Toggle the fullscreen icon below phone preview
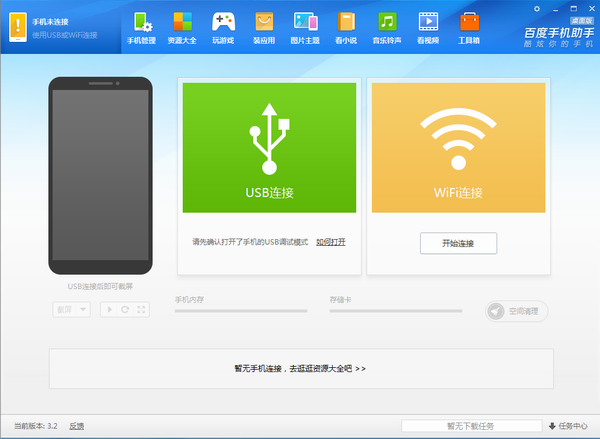This screenshot has width=600, height=439. click(x=141, y=309)
